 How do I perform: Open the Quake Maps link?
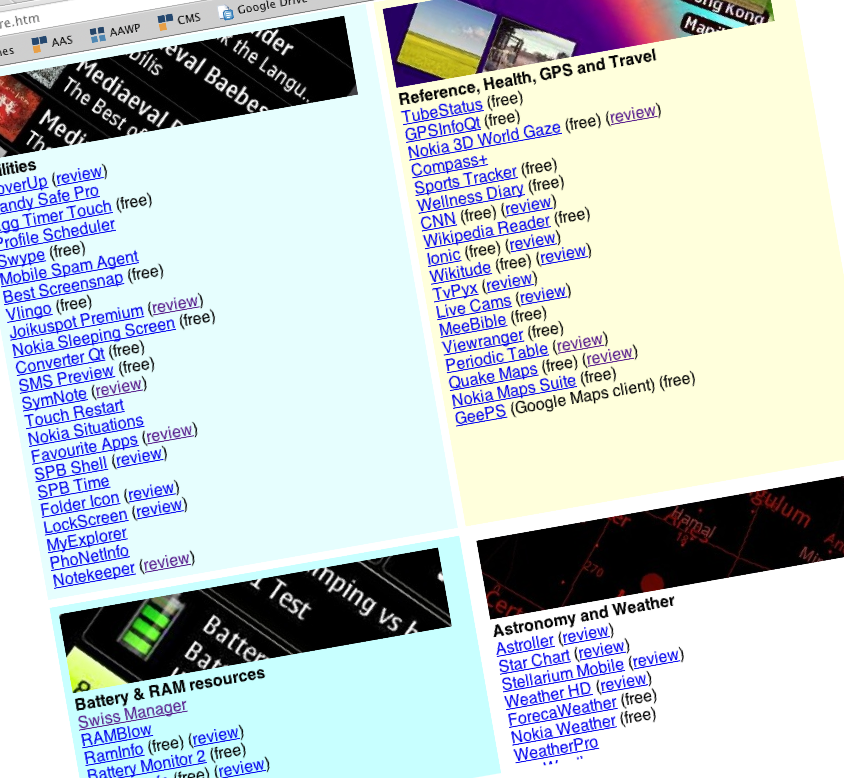[x=493, y=377]
